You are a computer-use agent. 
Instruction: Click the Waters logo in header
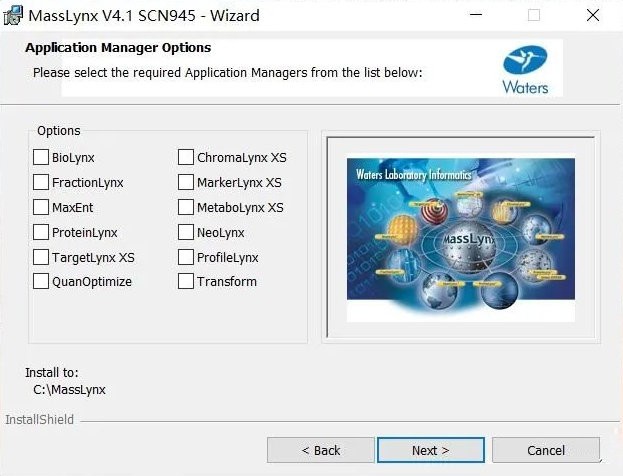point(525,70)
